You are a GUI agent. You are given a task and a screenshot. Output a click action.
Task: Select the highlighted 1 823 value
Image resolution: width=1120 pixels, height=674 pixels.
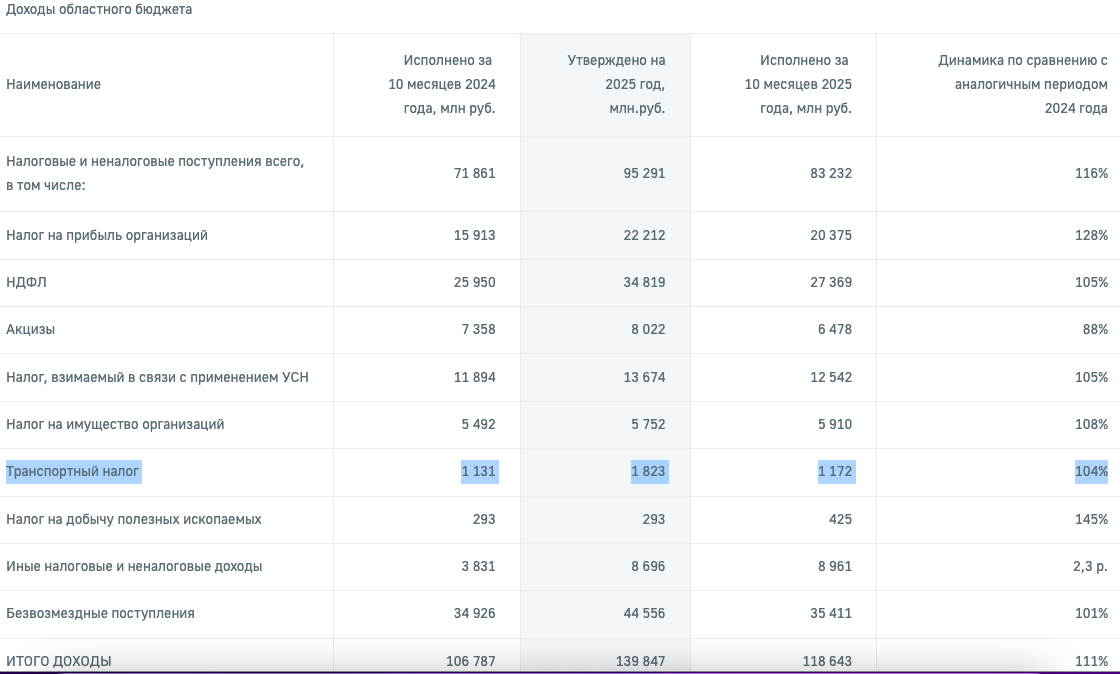[x=648, y=471]
